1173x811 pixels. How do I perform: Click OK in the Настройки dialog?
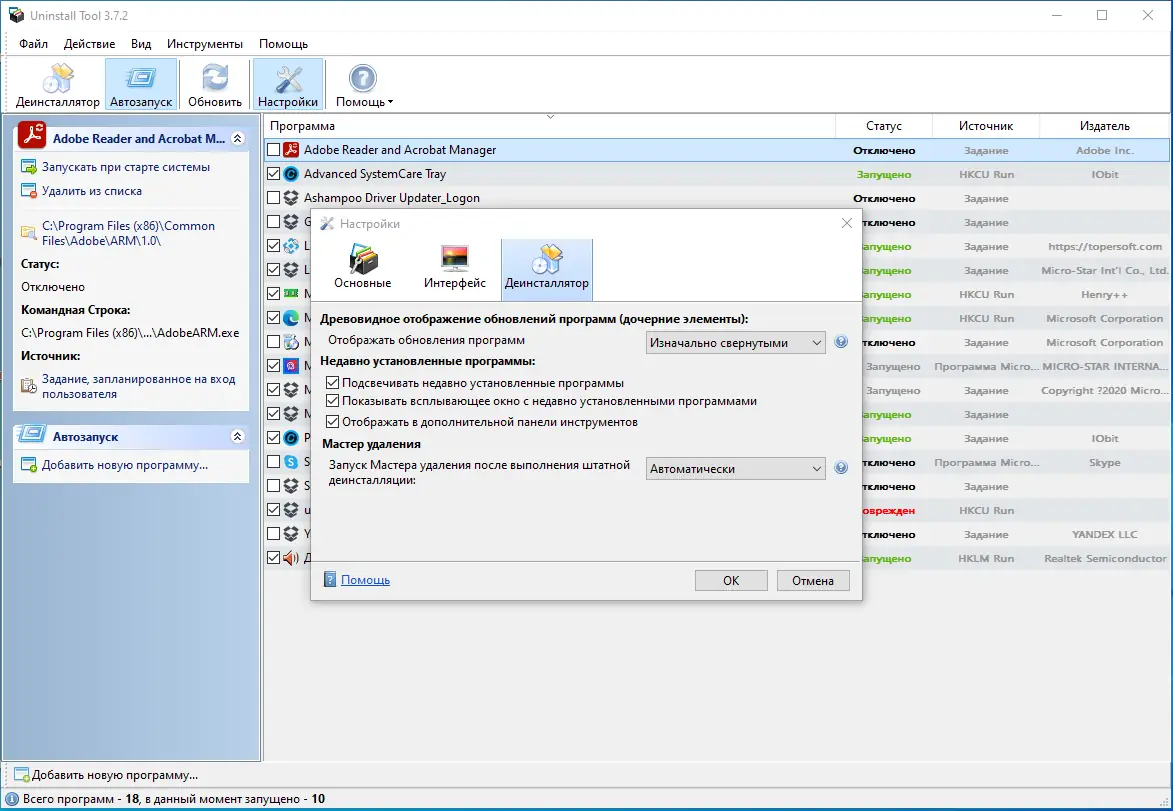click(x=731, y=581)
